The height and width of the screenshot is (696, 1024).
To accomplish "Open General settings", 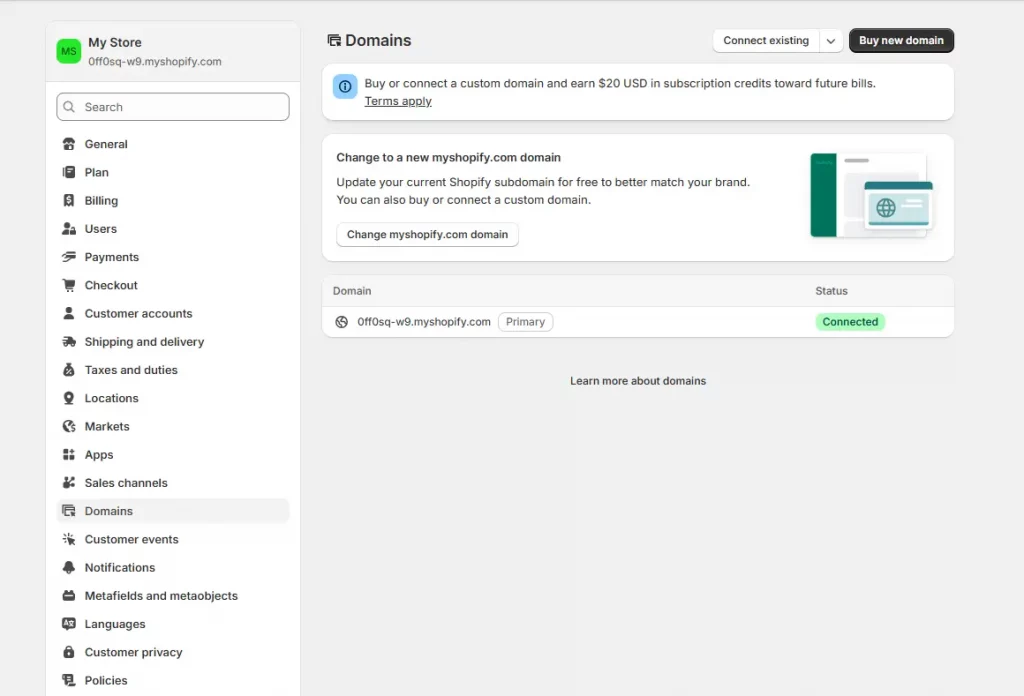I will click(x=173, y=144).
